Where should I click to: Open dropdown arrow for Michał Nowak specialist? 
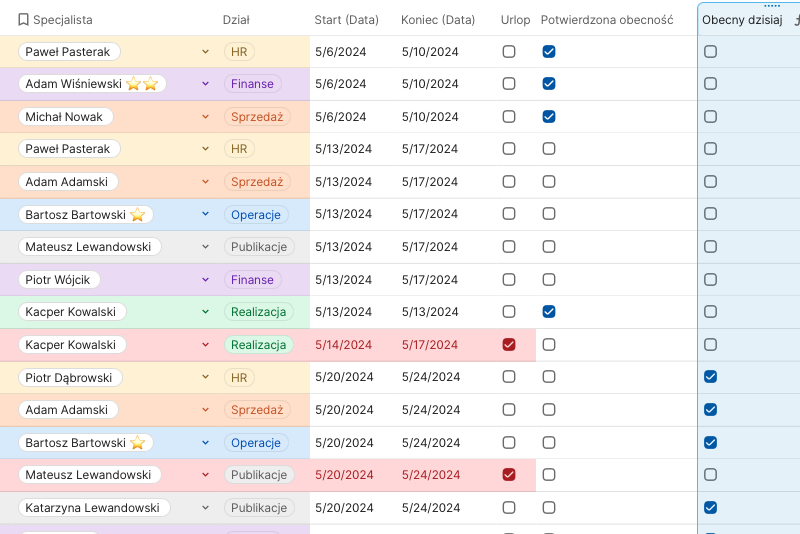[205, 117]
